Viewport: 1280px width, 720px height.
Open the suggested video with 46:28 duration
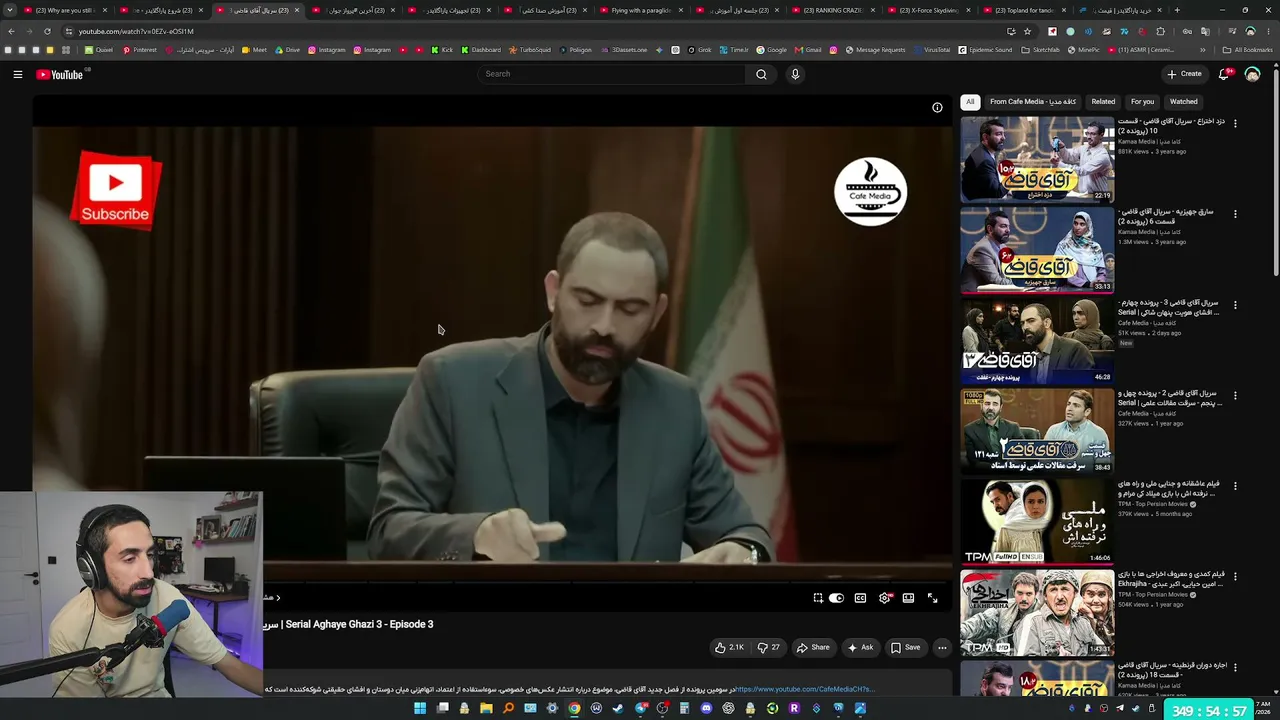pyautogui.click(x=1037, y=340)
